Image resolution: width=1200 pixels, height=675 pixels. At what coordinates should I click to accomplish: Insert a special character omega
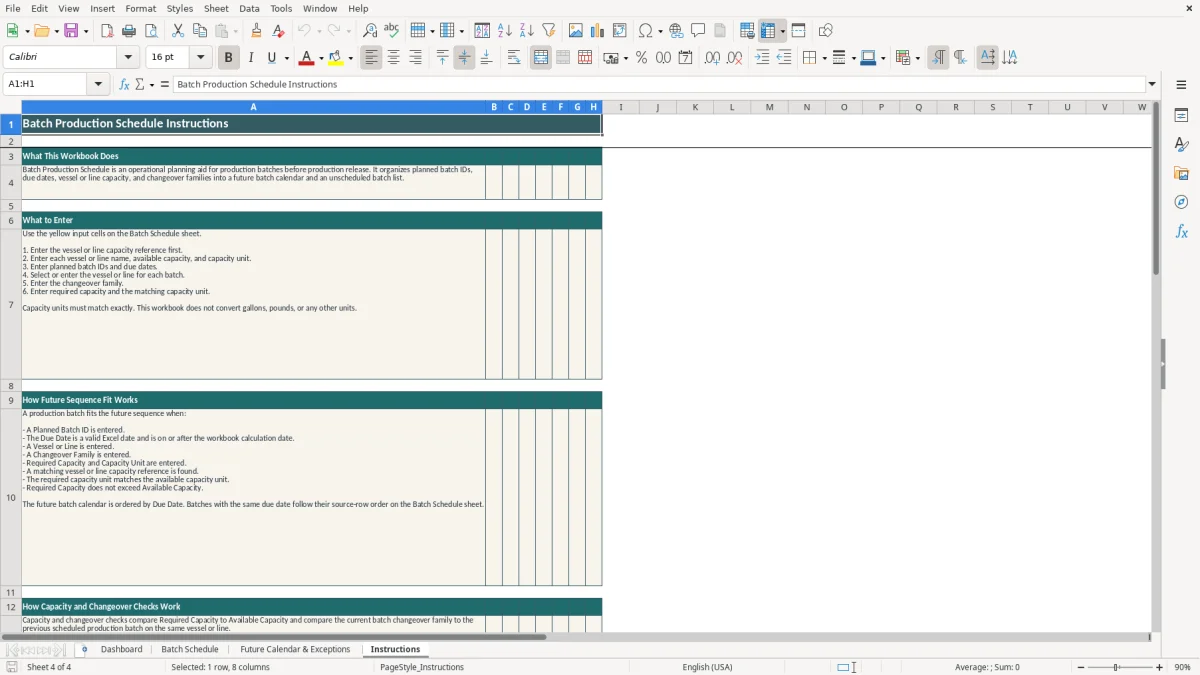point(646,31)
